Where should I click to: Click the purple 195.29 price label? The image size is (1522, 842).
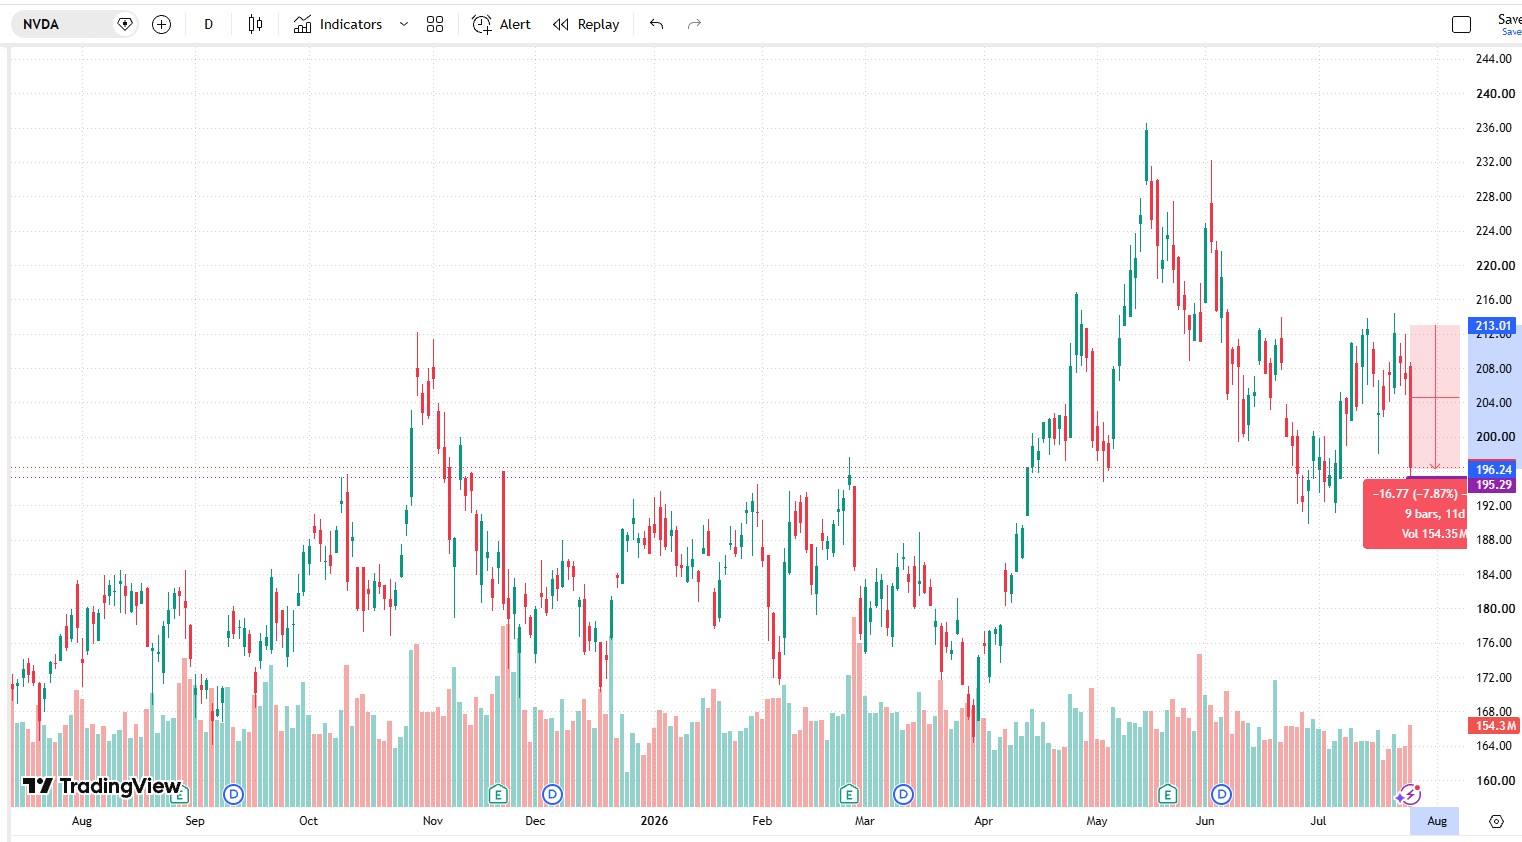coord(1493,485)
